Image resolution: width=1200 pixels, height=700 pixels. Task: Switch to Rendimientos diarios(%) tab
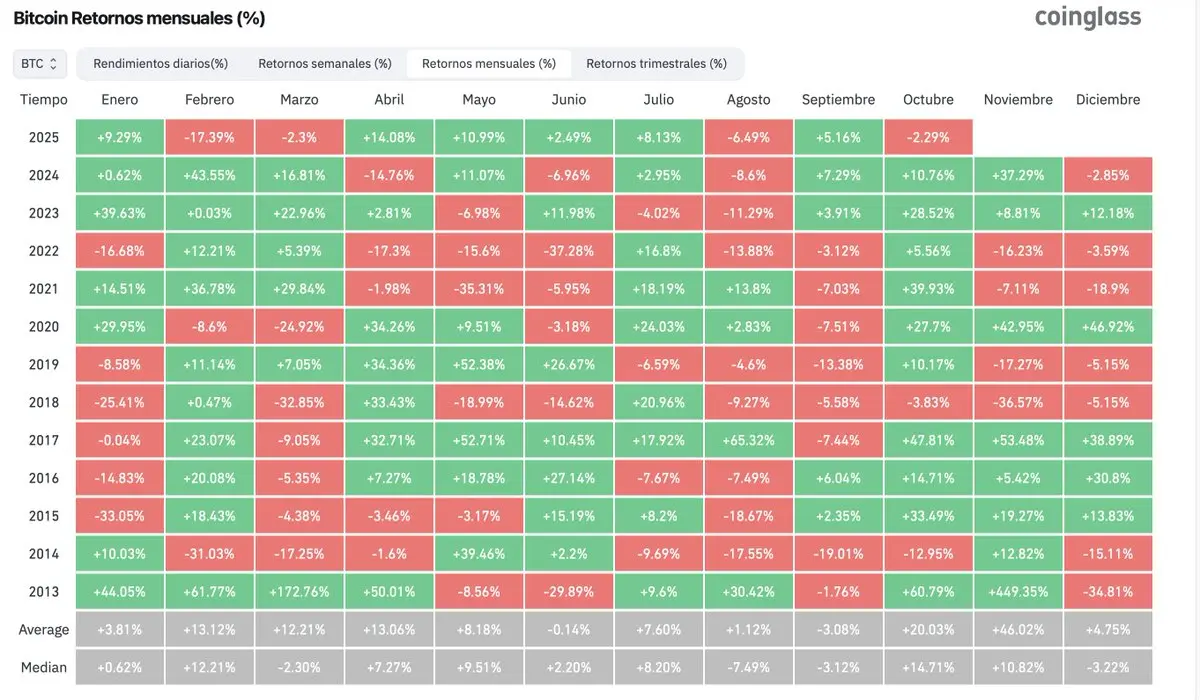tap(161, 63)
